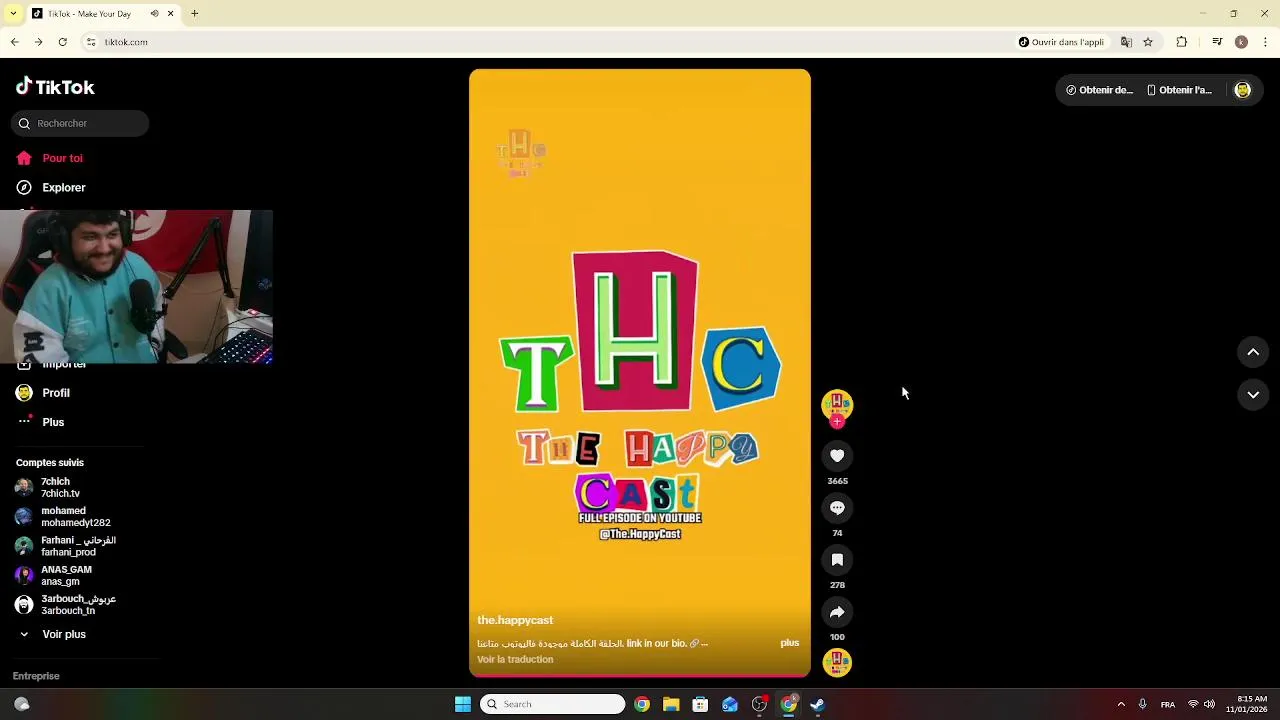
Task: Open the browser extensions puzzle icon
Action: click(1182, 42)
